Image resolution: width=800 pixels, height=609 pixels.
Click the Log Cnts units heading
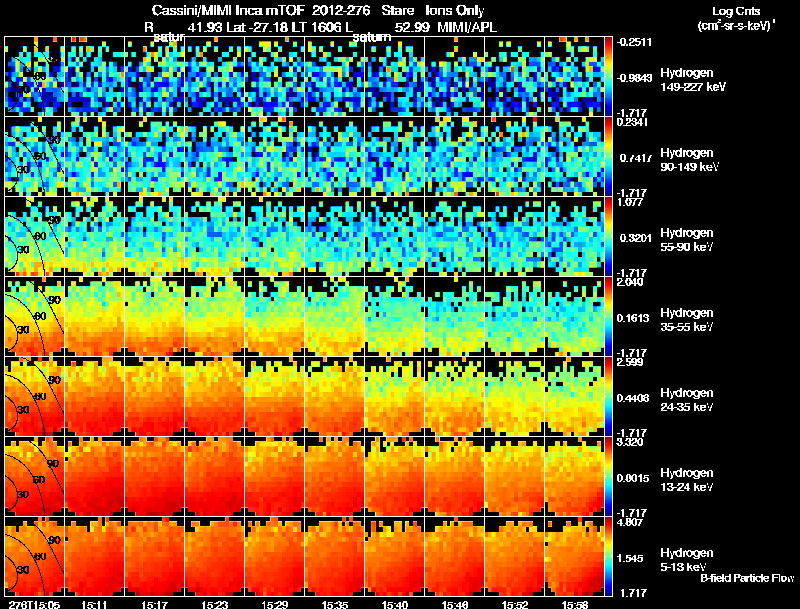[x=736, y=19]
